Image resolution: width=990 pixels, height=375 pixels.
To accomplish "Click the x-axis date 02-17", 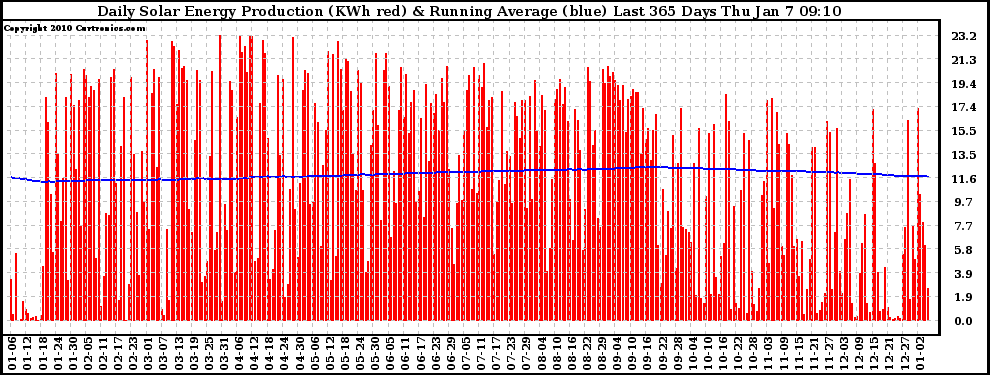I will 118,353.
